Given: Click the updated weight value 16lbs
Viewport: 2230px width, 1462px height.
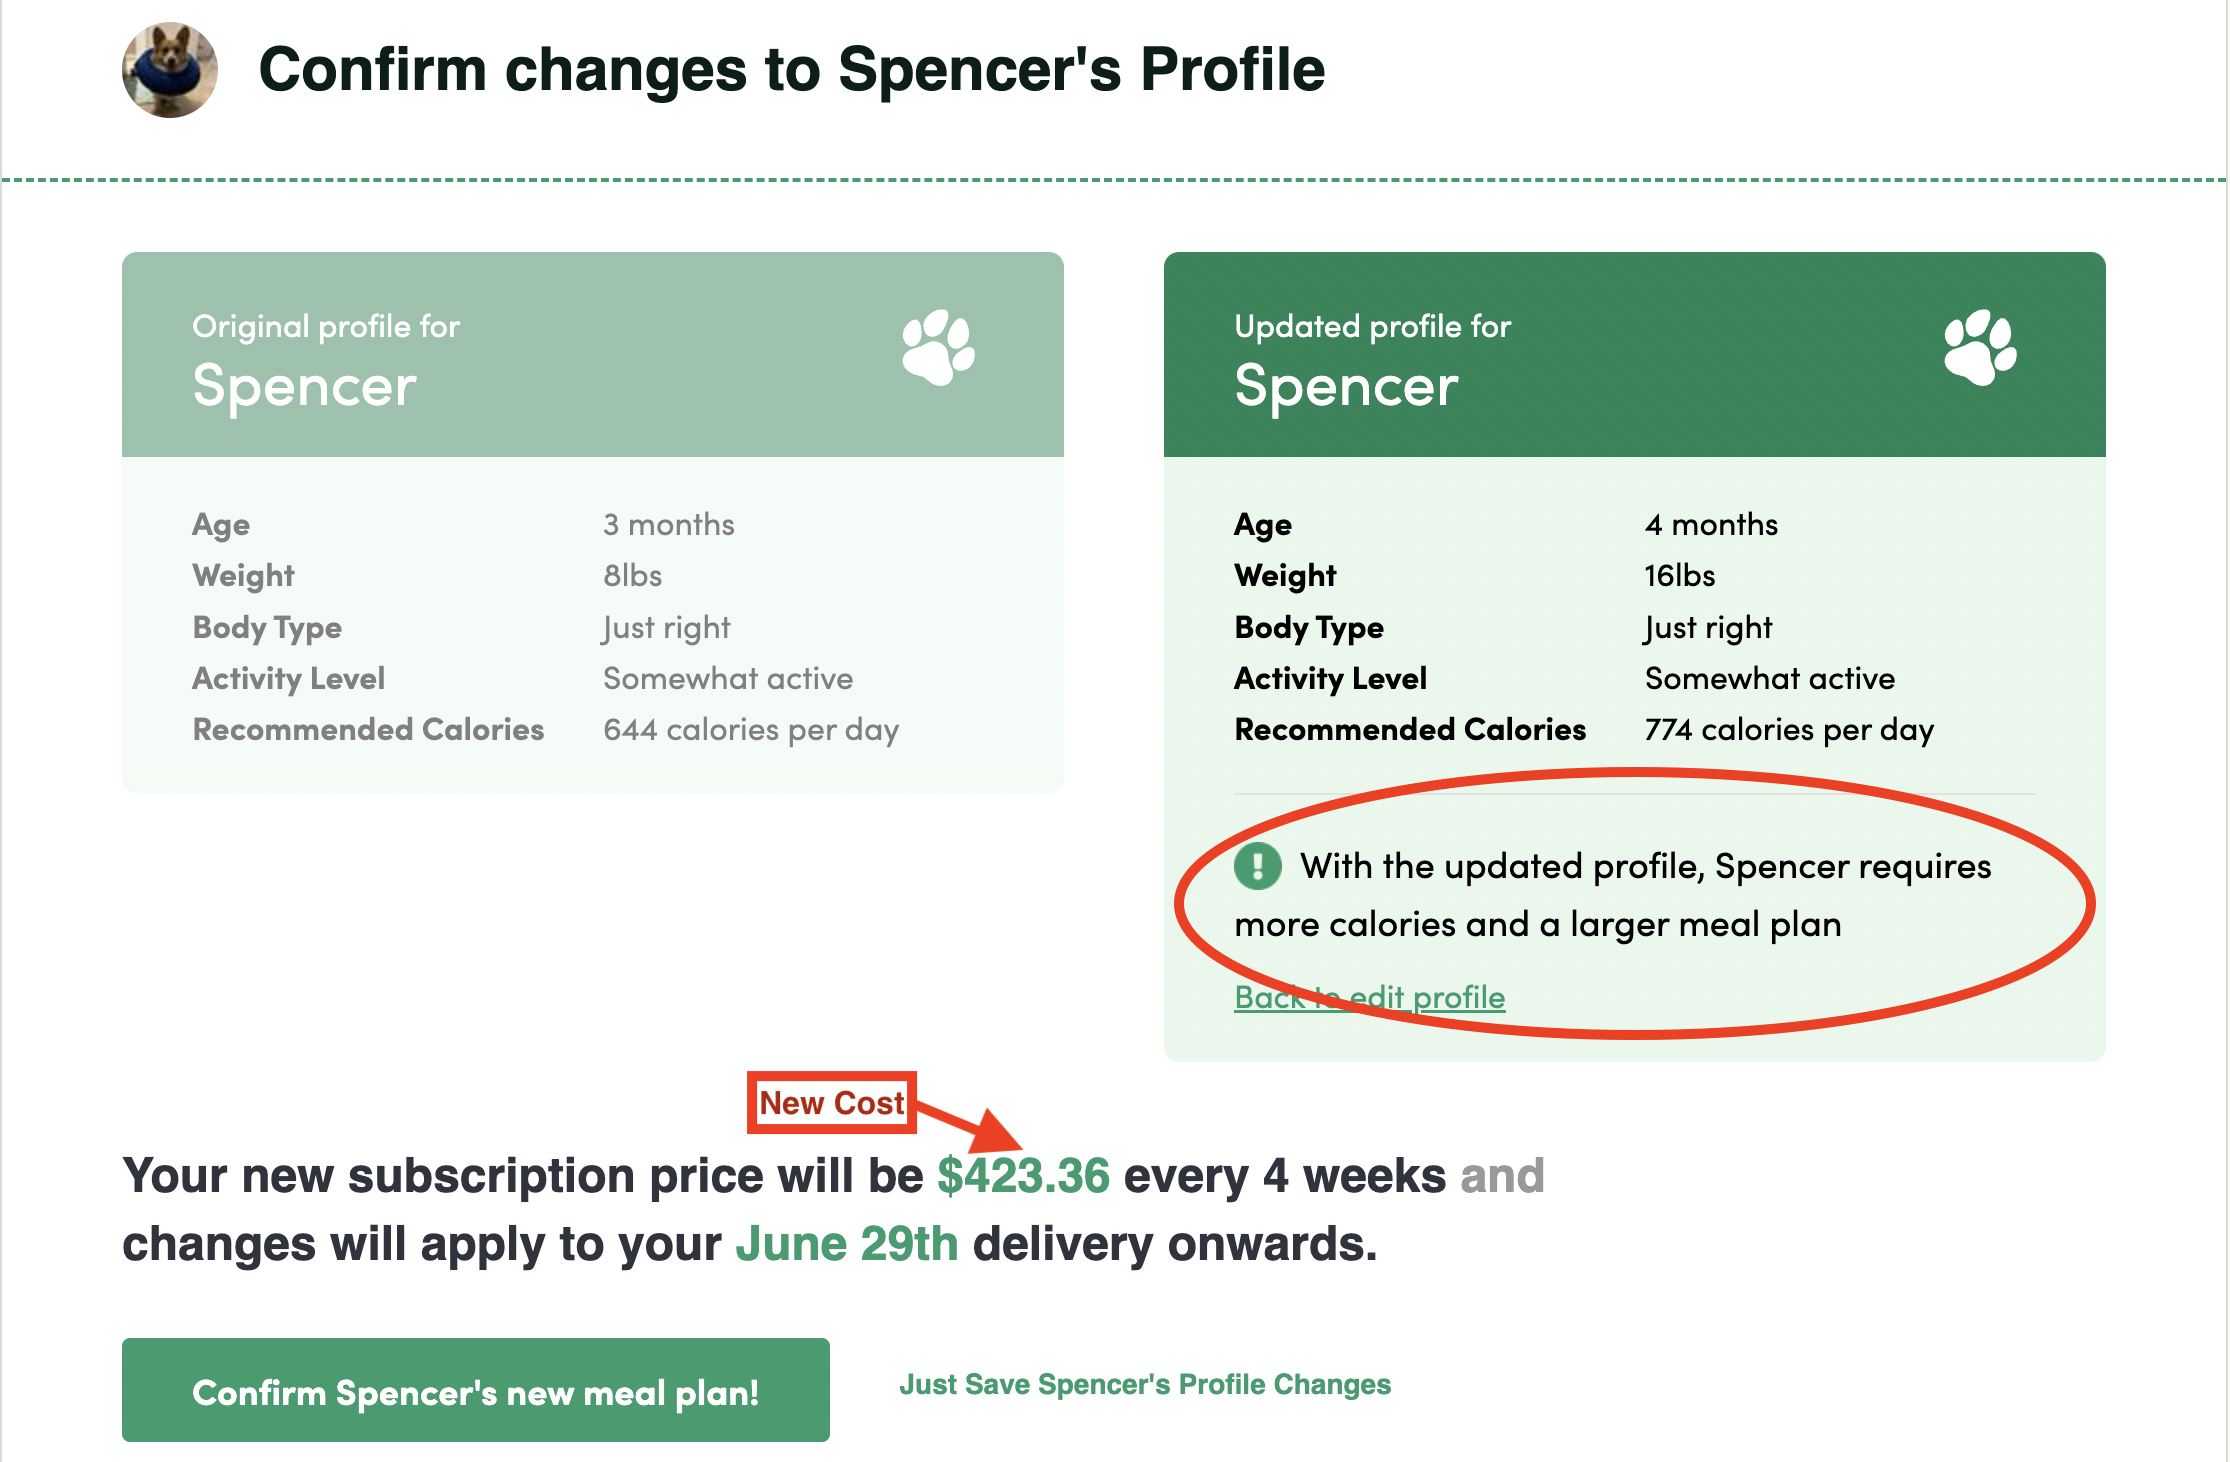Looking at the screenshot, I should tap(1680, 576).
